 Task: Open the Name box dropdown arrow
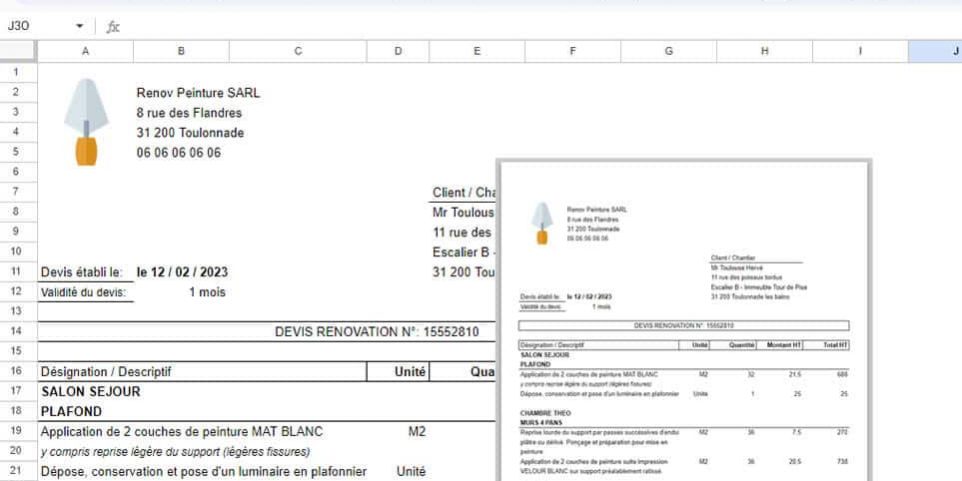click(x=80, y=27)
